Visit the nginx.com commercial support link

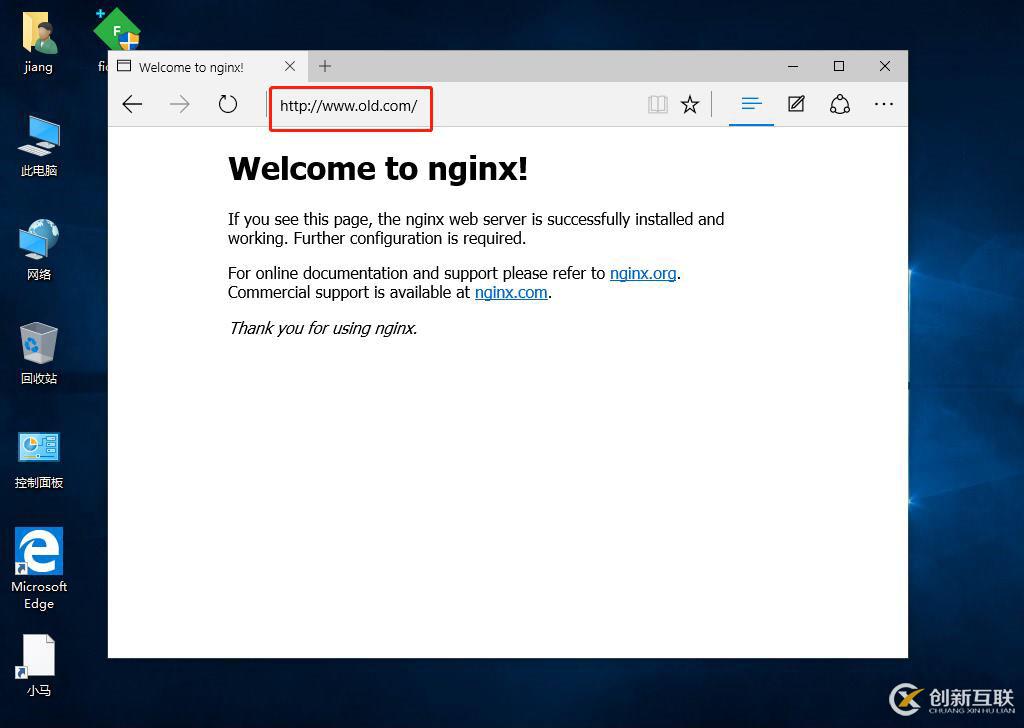[510, 292]
